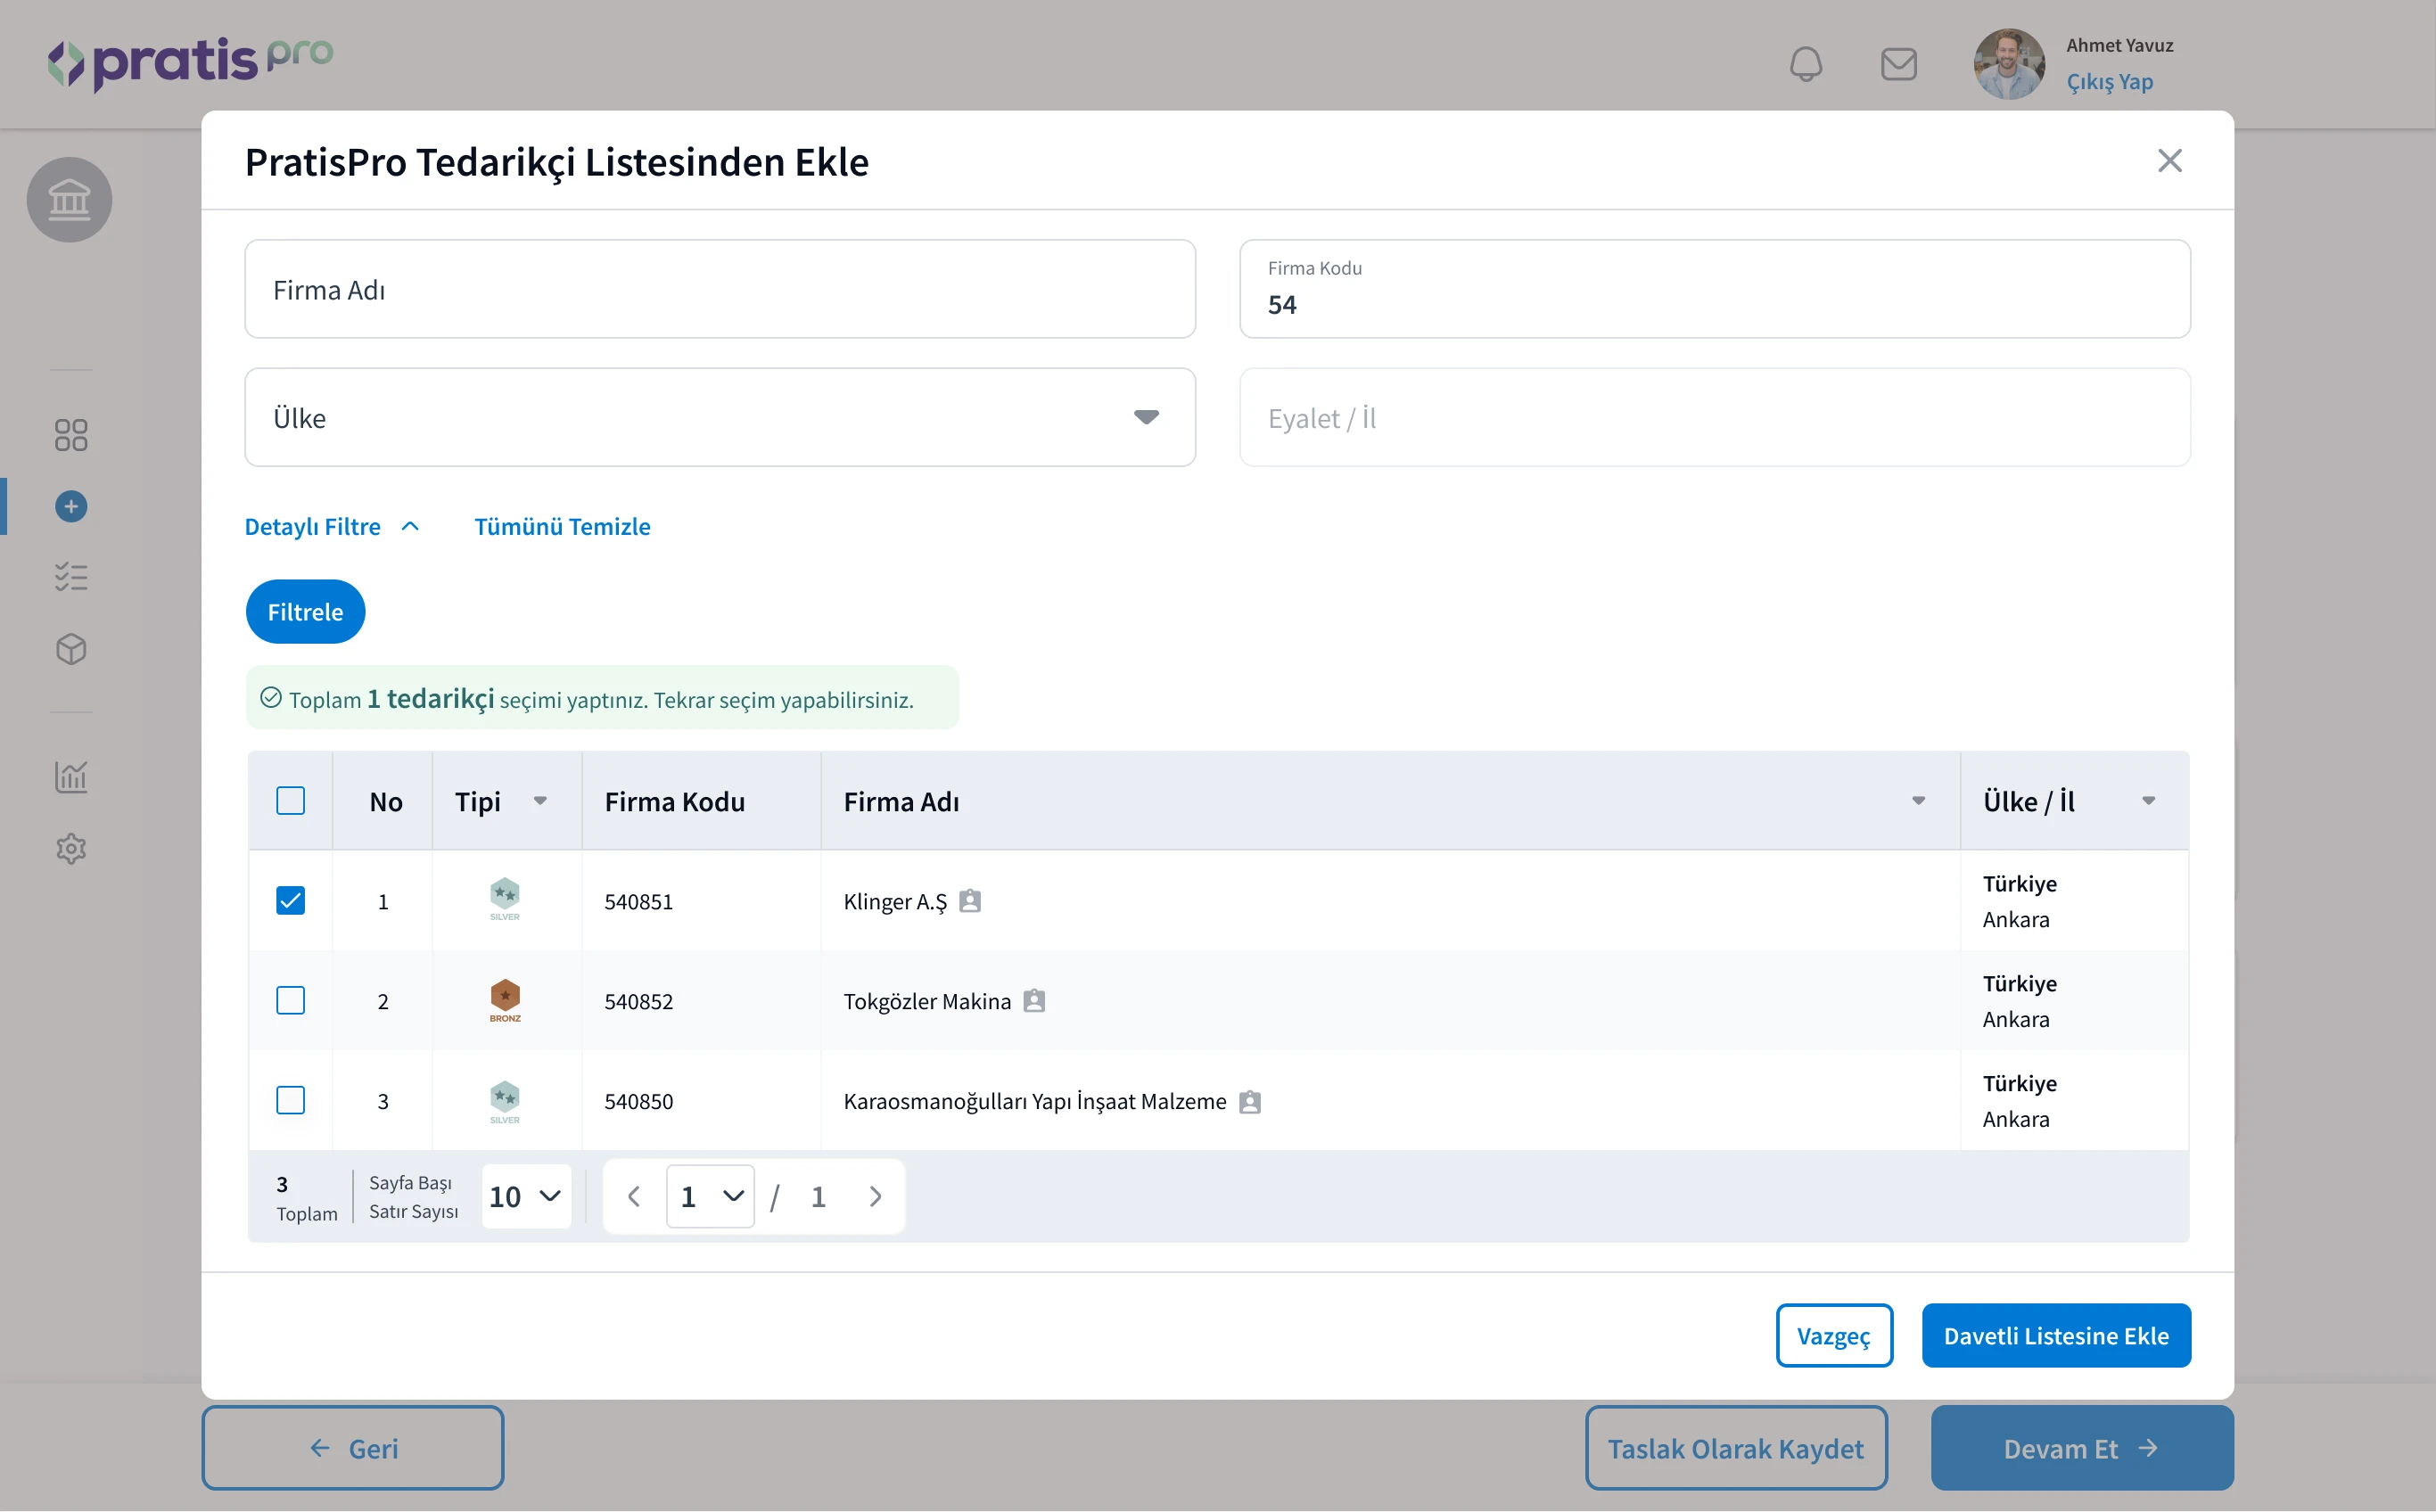Click the bronz badge for Tokgözler Makina
The width and height of the screenshot is (2436, 1512).
click(505, 1000)
